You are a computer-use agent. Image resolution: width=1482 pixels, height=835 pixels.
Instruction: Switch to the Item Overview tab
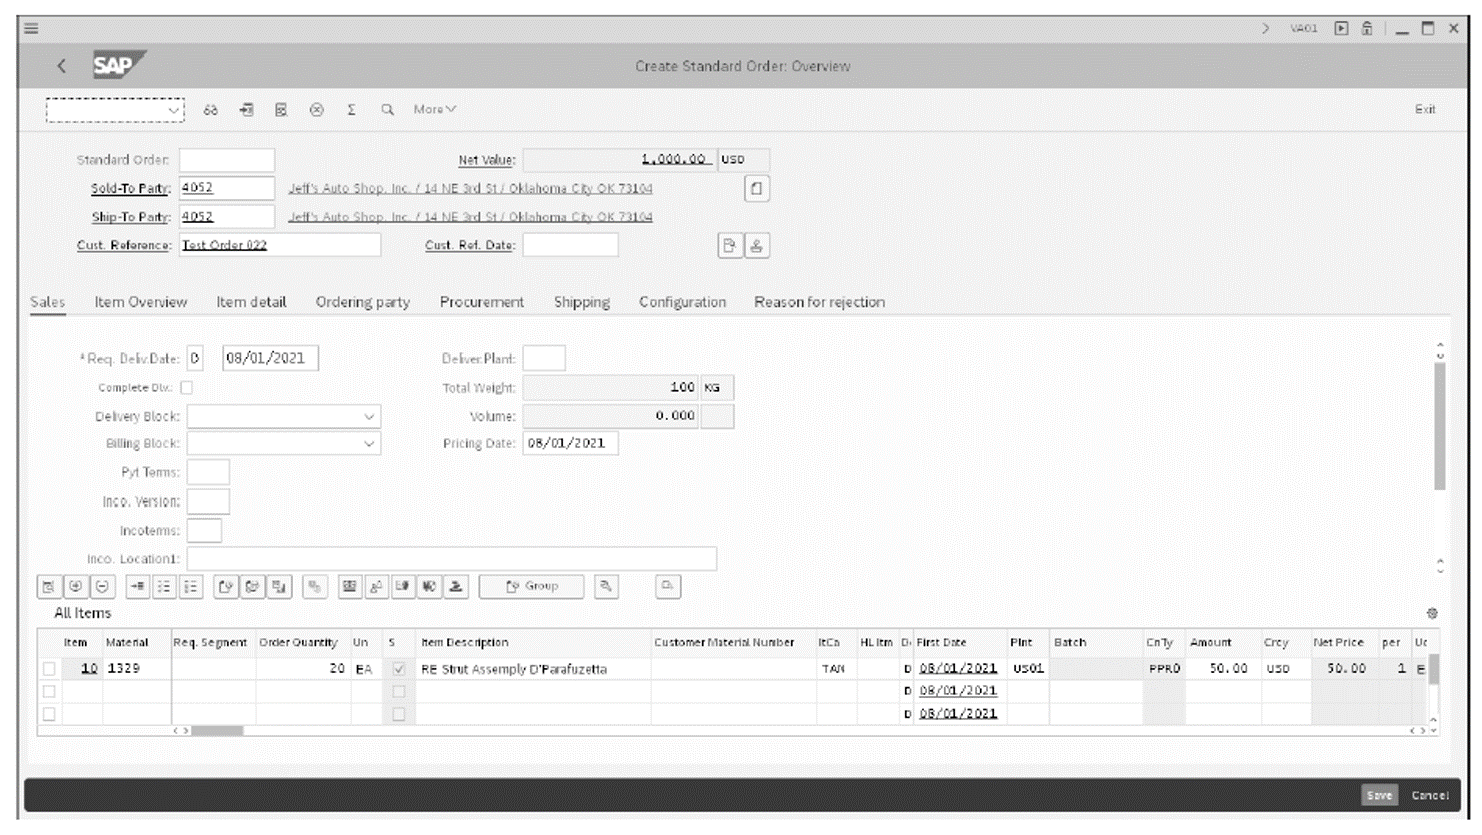(x=140, y=301)
